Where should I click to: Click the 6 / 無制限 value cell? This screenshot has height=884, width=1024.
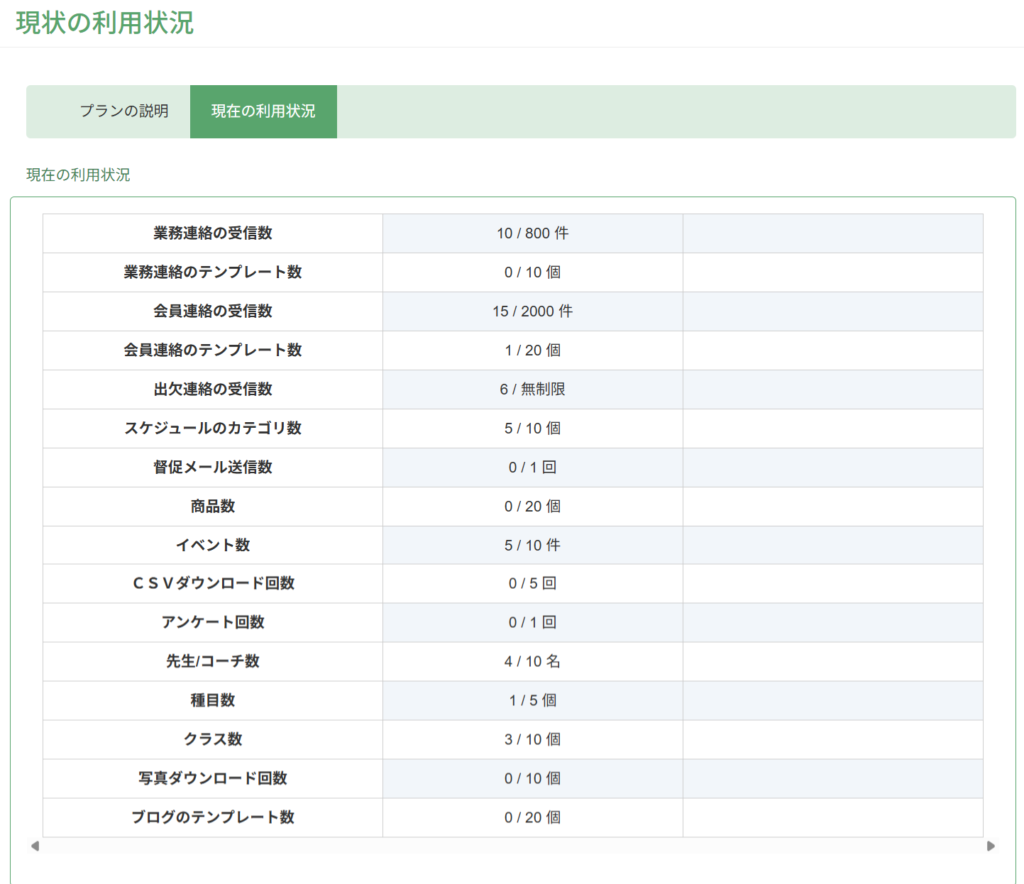pyautogui.click(x=532, y=389)
